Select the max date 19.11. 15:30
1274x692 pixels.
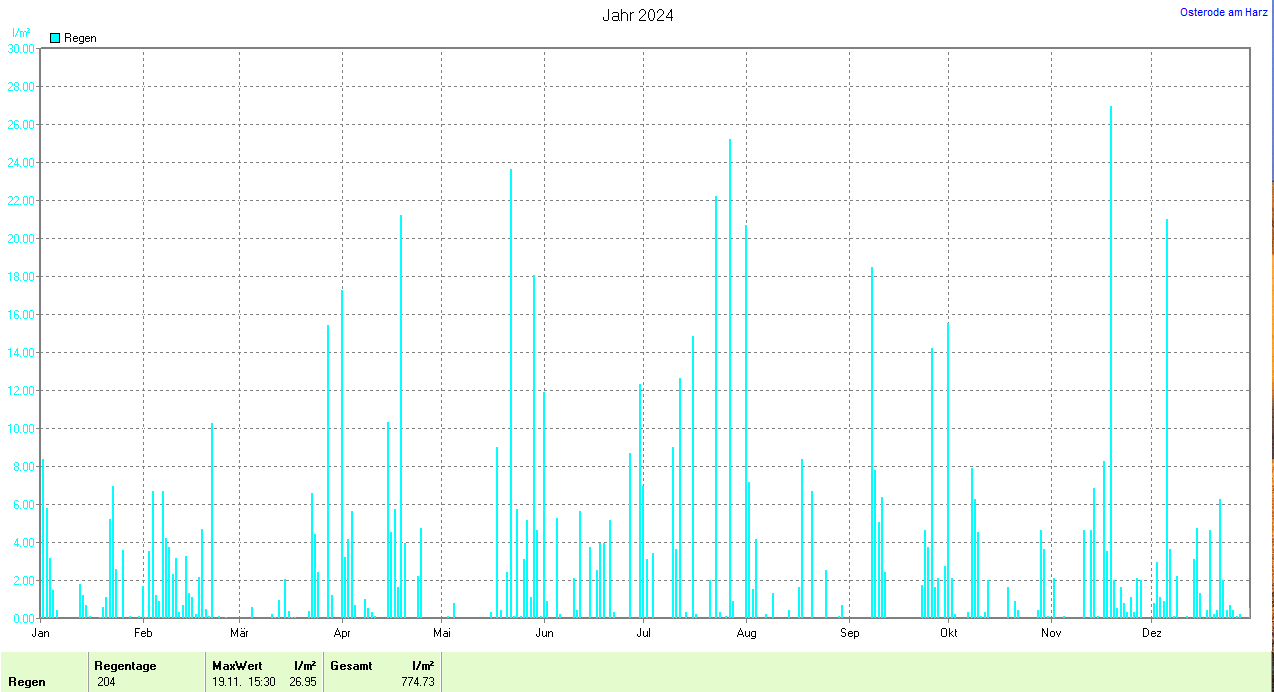click(x=244, y=681)
